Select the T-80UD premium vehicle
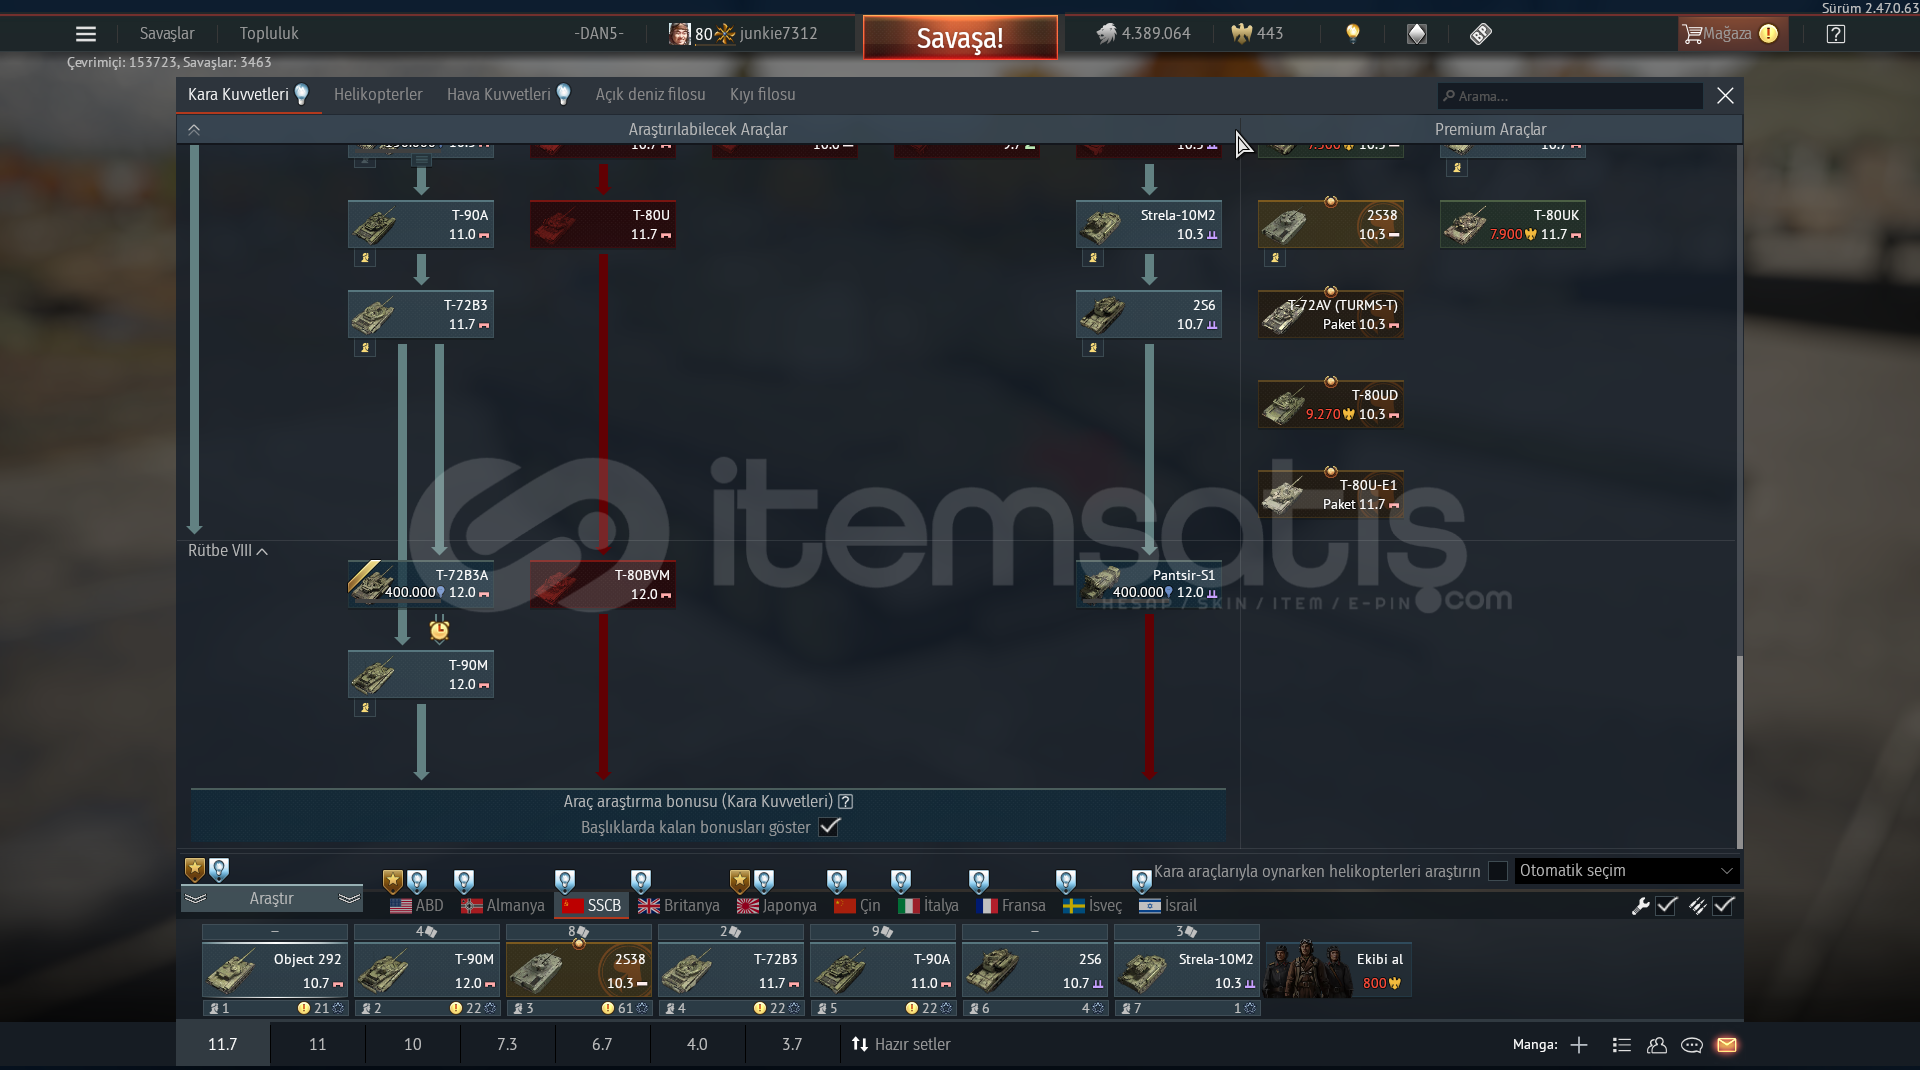The width and height of the screenshot is (1920, 1070). [1331, 405]
